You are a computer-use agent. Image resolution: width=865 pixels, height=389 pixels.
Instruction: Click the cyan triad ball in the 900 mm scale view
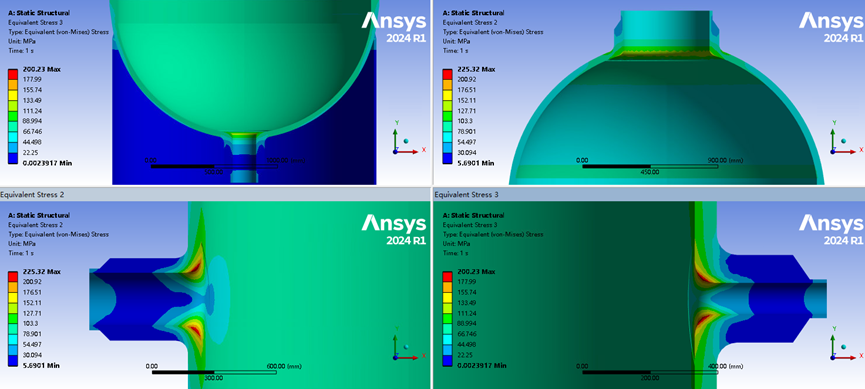[843, 140]
